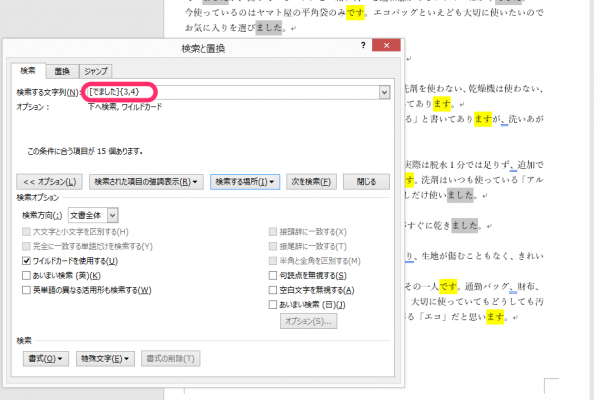This screenshot has width=594, height=400.
Task: Enable 英単語の異なる活用形も検索する checkbox
Action: tap(26, 290)
